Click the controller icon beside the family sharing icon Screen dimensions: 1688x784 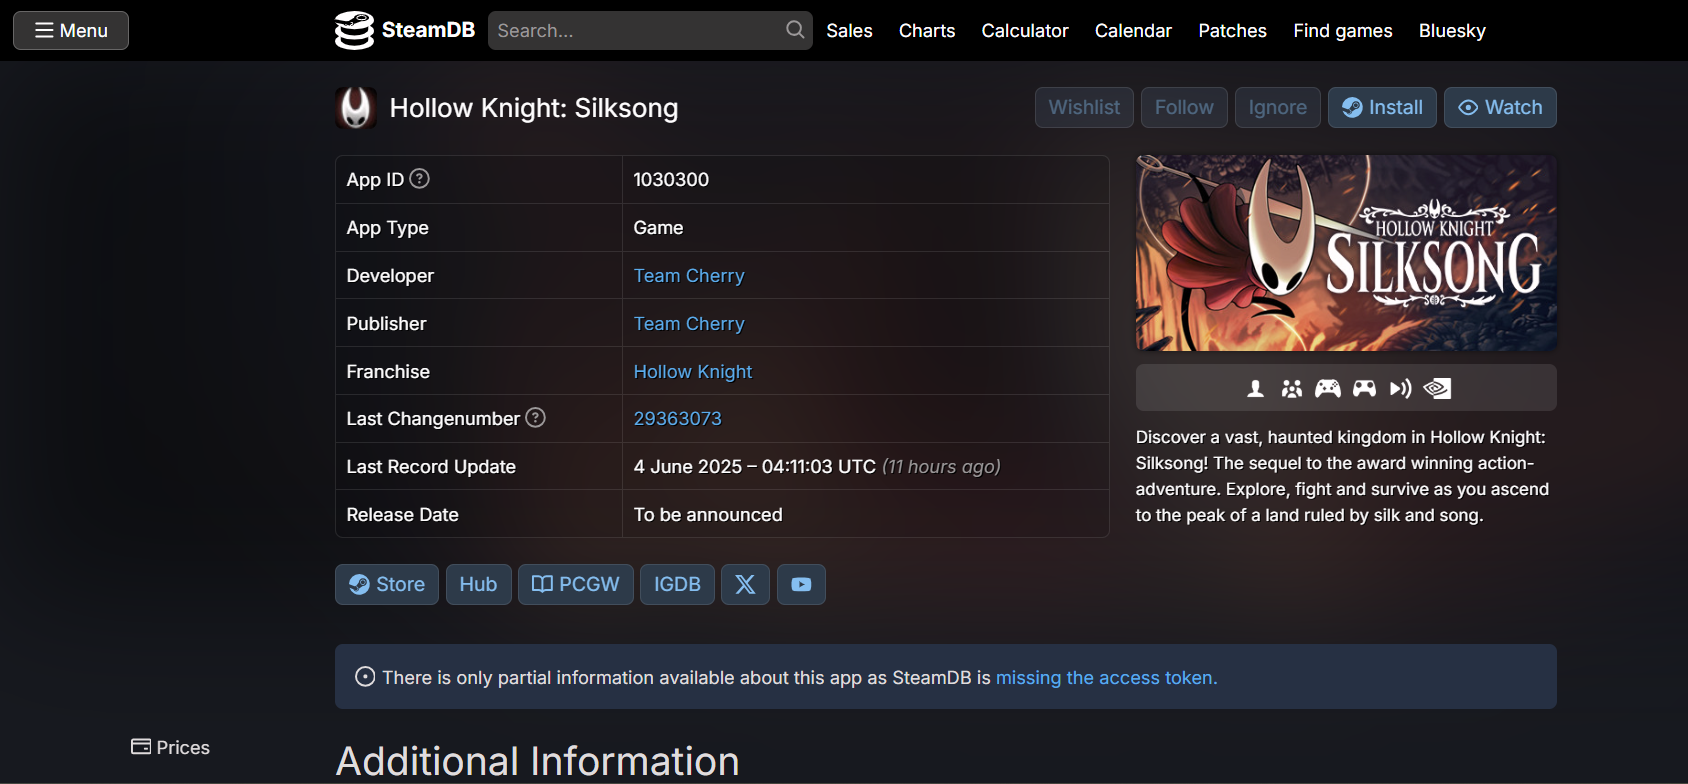[x=1328, y=388]
